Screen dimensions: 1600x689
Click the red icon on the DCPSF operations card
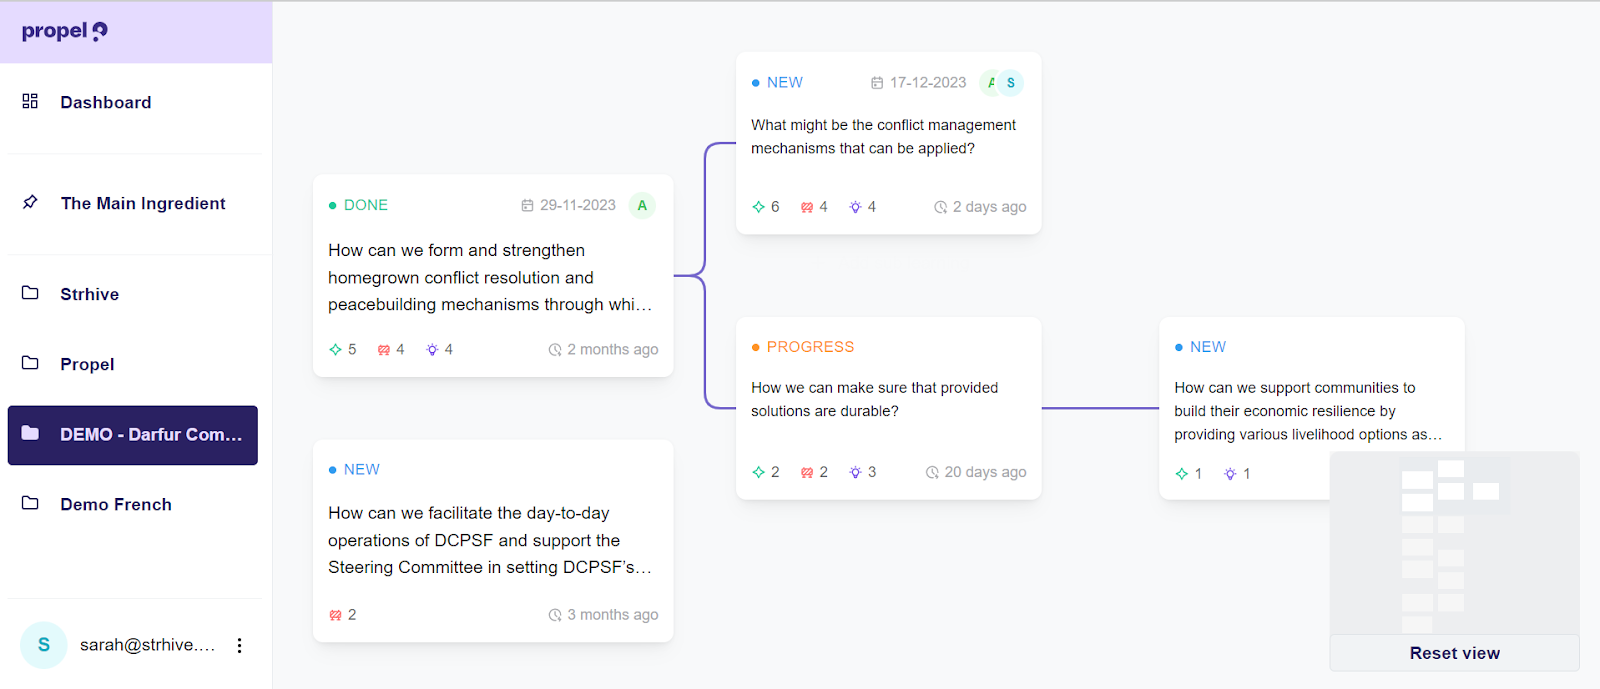(x=335, y=615)
